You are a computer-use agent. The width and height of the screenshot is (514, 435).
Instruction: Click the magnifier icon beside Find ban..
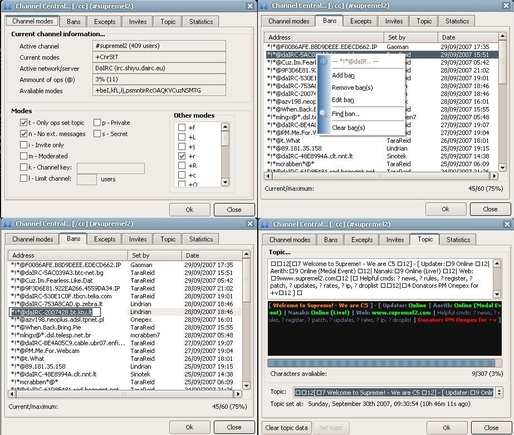[323, 114]
